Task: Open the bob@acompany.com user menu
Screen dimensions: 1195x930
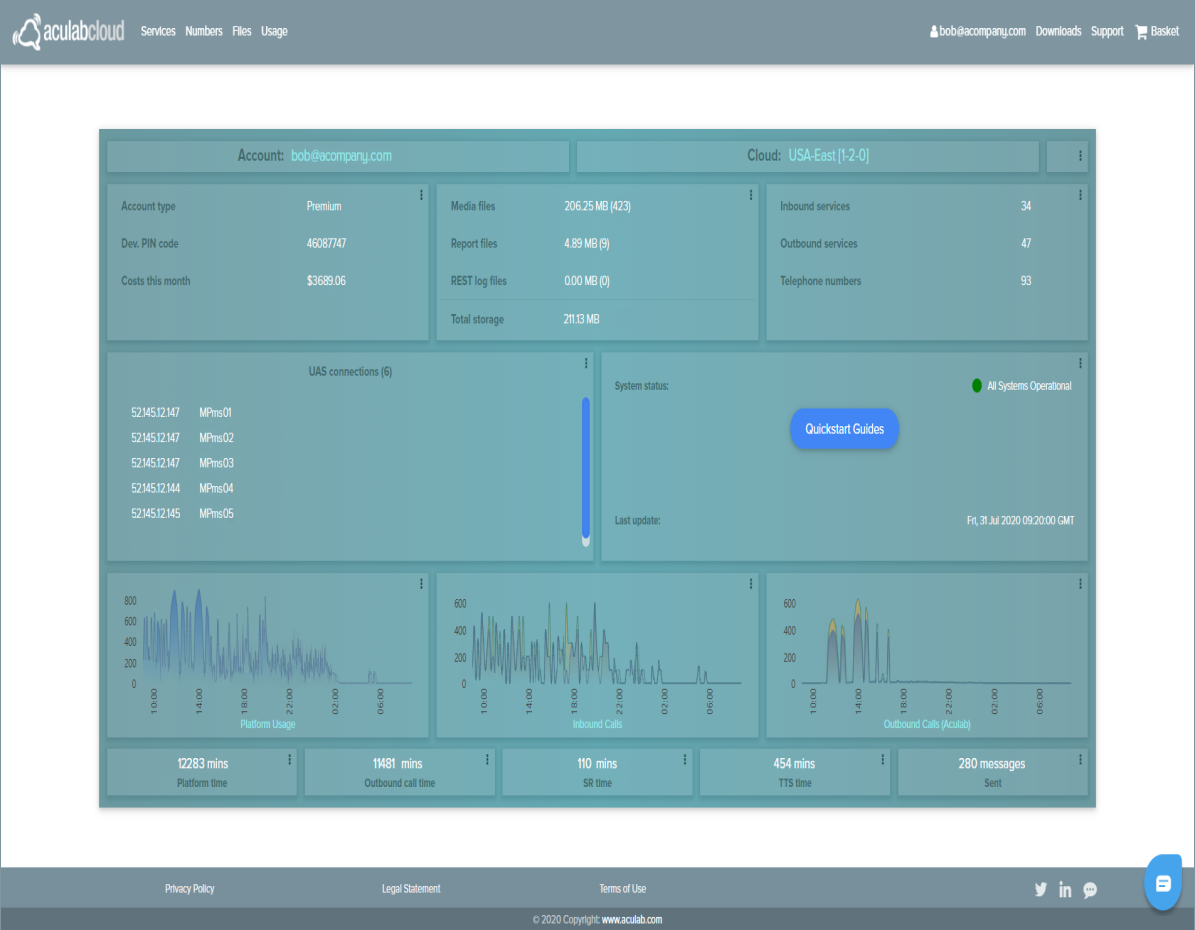Action: [x=978, y=31]
